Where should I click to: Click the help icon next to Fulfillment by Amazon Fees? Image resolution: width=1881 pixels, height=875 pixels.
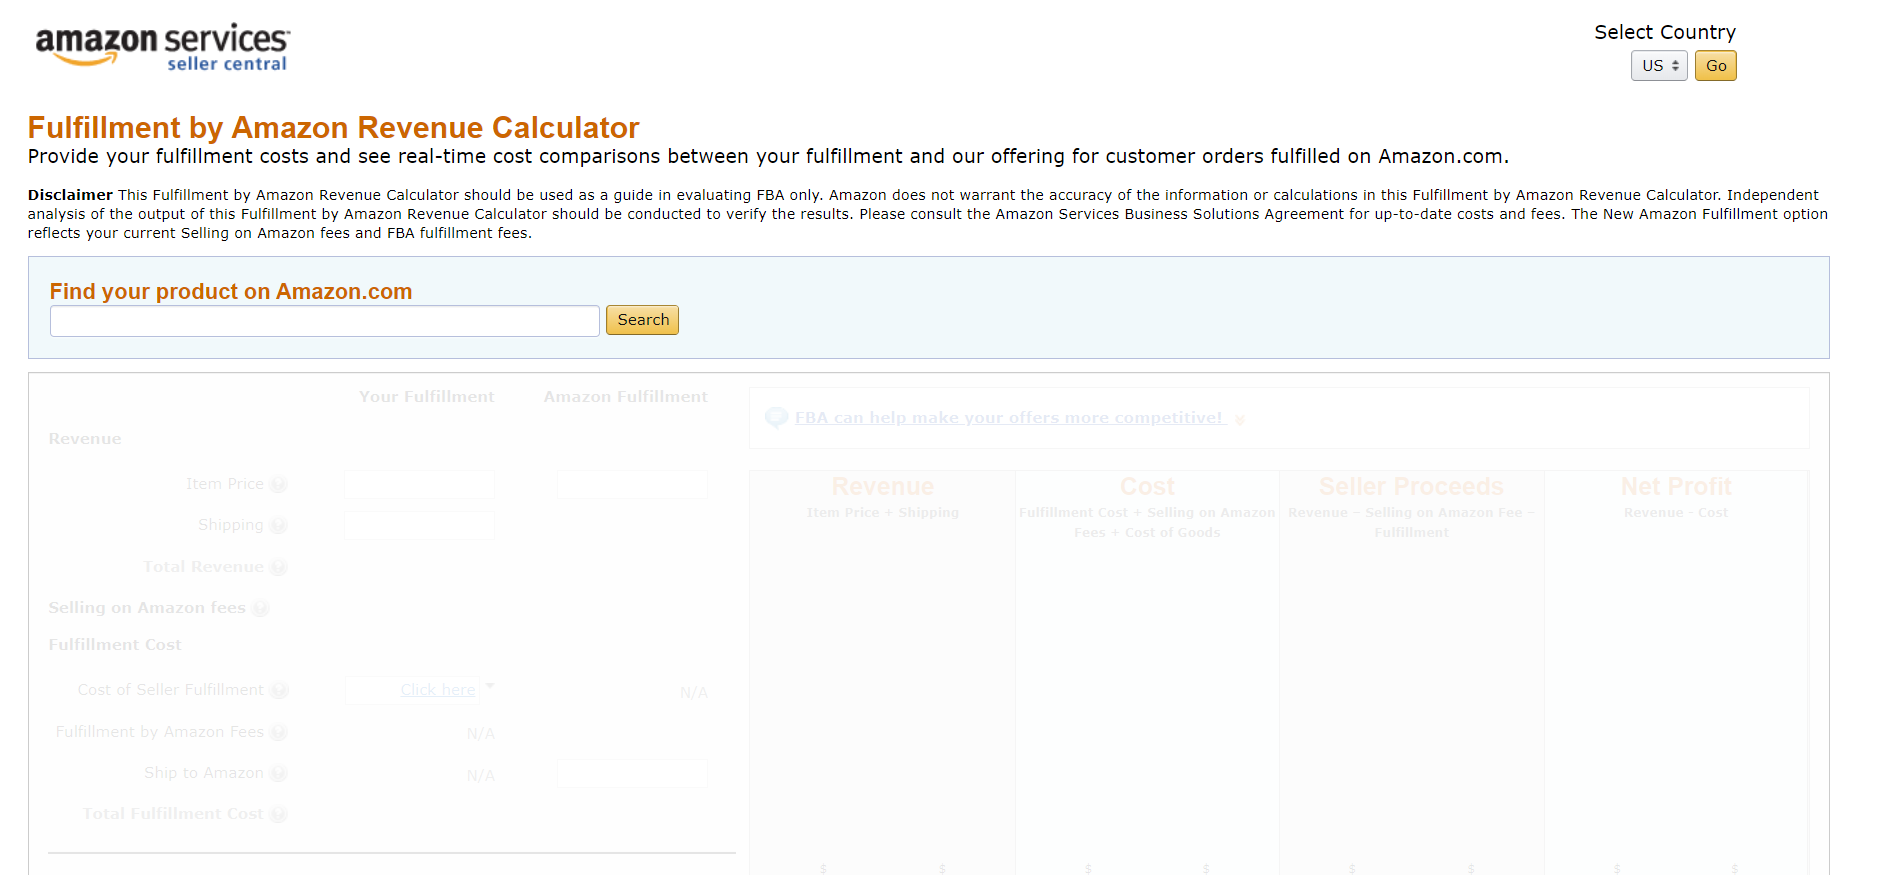(x=278, y=732)
